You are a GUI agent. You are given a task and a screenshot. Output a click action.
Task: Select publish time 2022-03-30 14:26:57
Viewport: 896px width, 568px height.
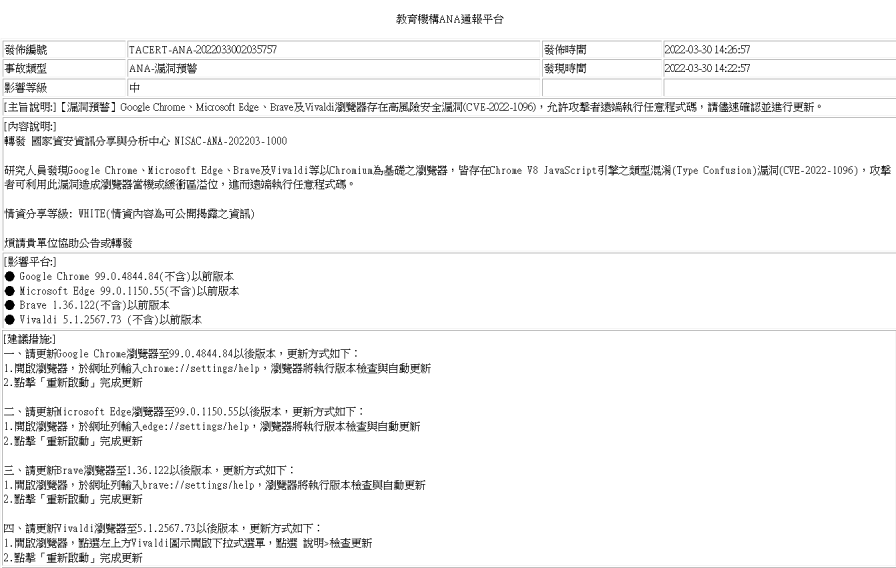(707, 50)
